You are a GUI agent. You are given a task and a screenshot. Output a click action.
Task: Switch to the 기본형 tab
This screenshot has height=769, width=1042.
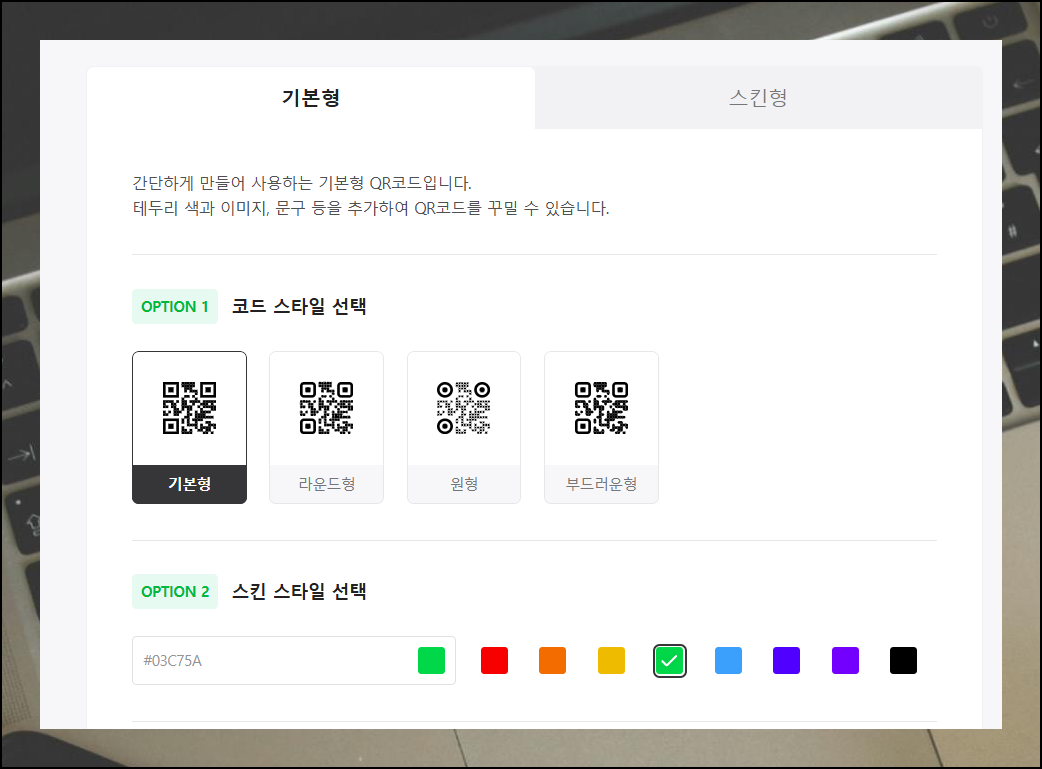pos(310,98)
